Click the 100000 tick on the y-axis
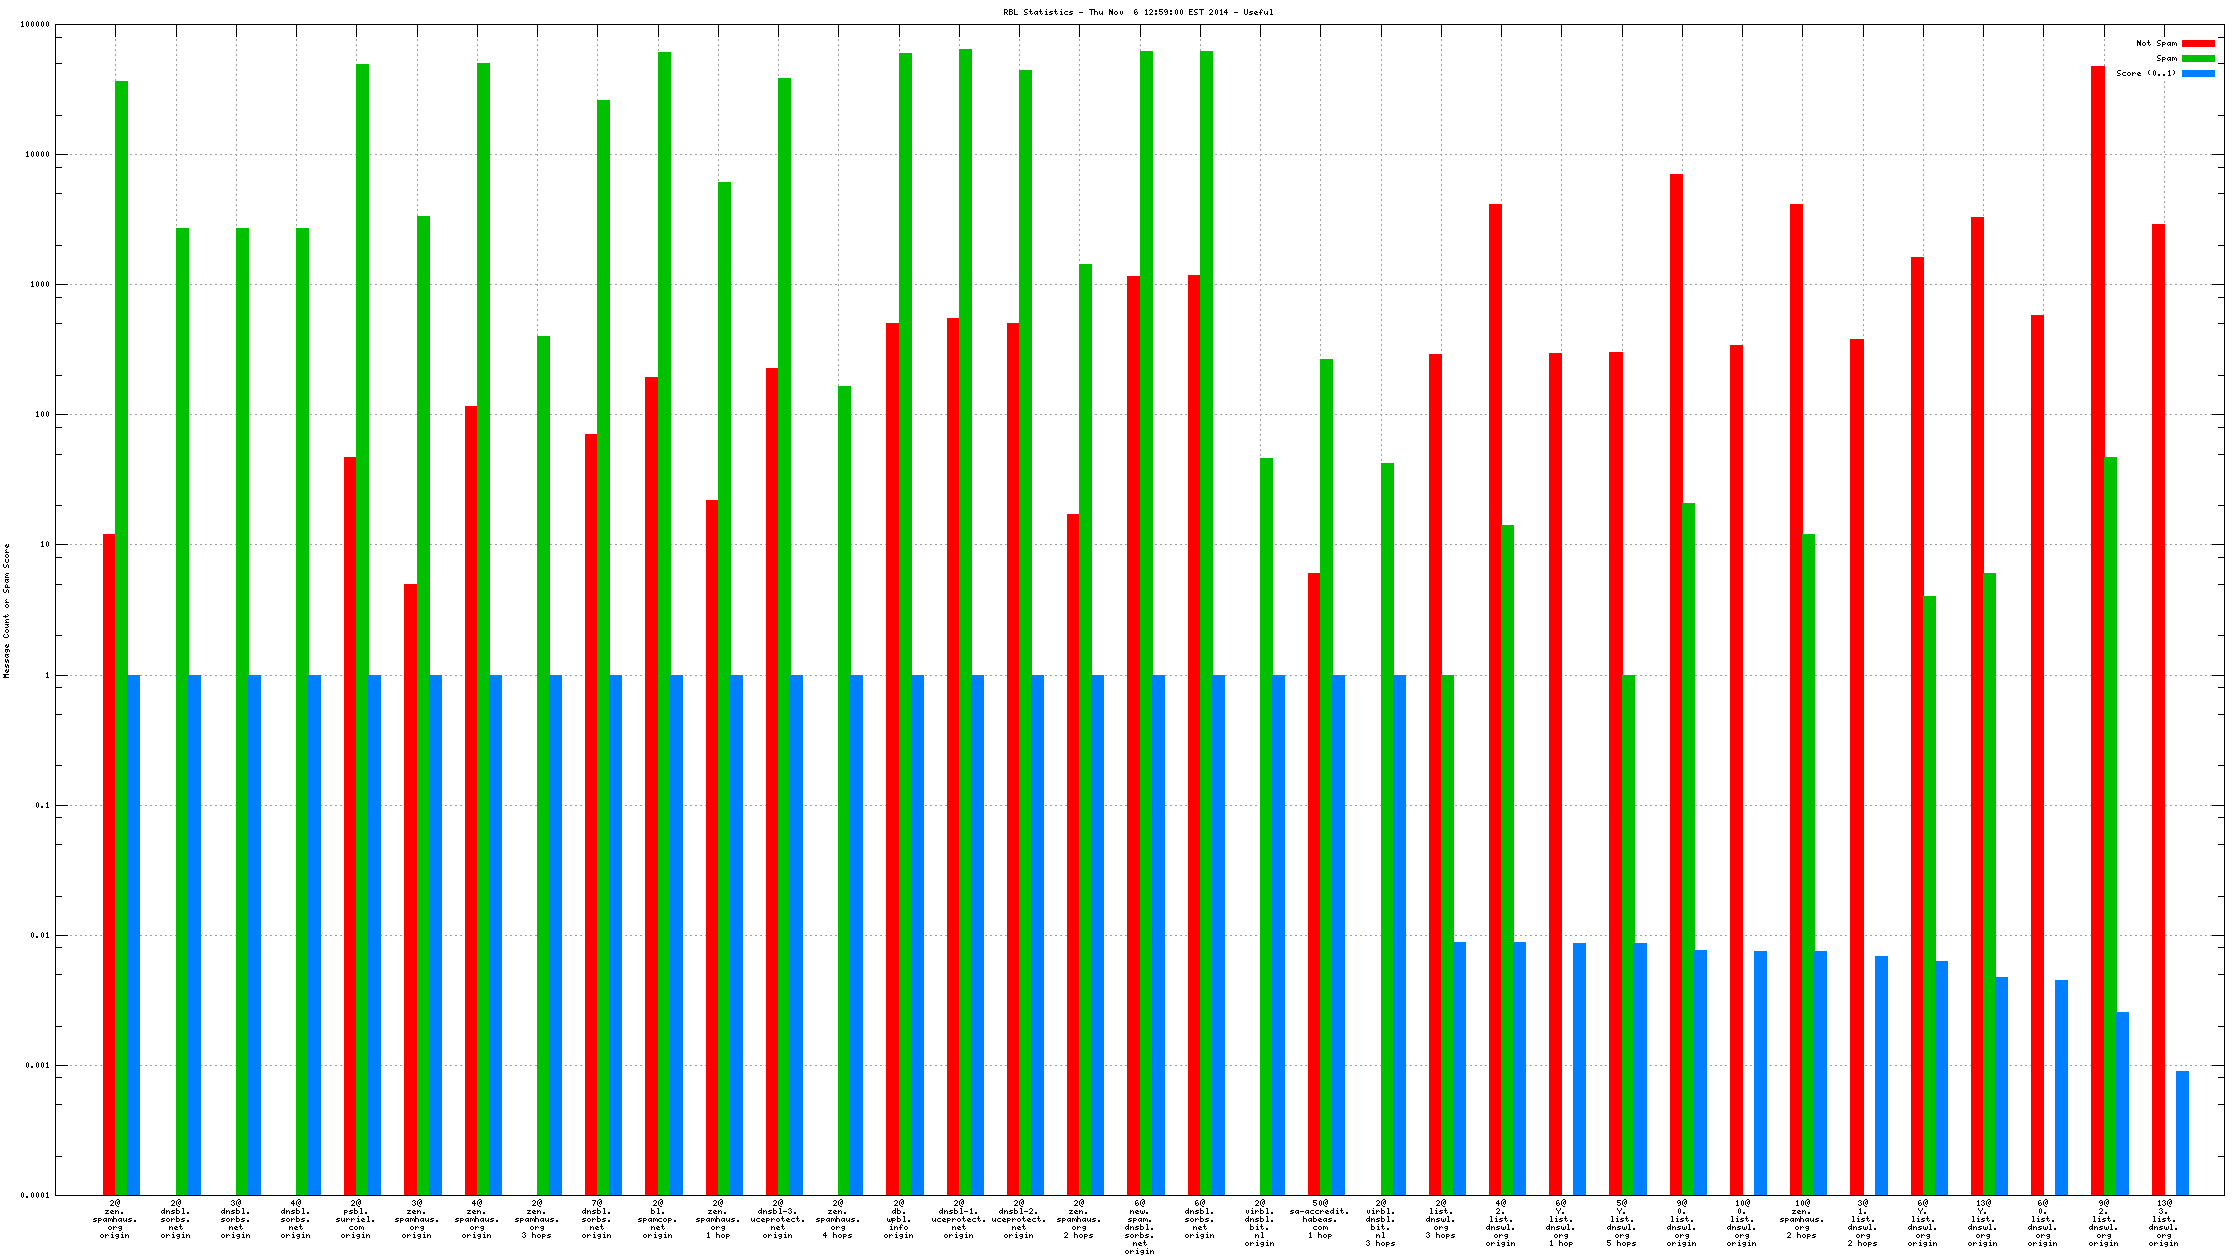The width and height of the screenshot is (2240, 1260). 36,25
